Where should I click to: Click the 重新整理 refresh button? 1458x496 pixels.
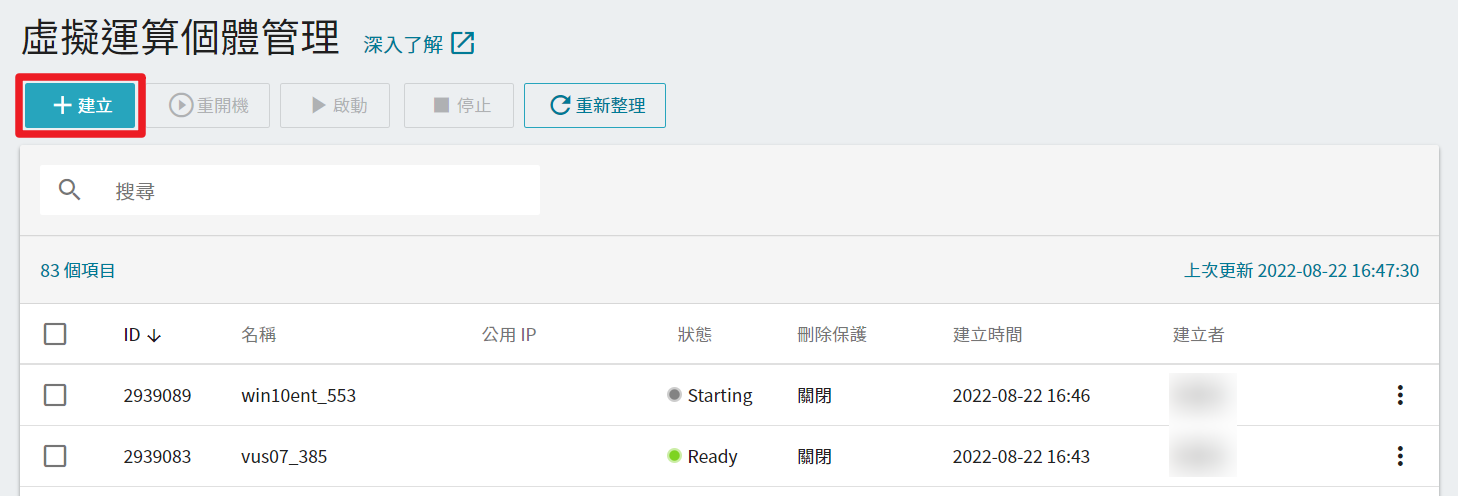tap(595, 106)
